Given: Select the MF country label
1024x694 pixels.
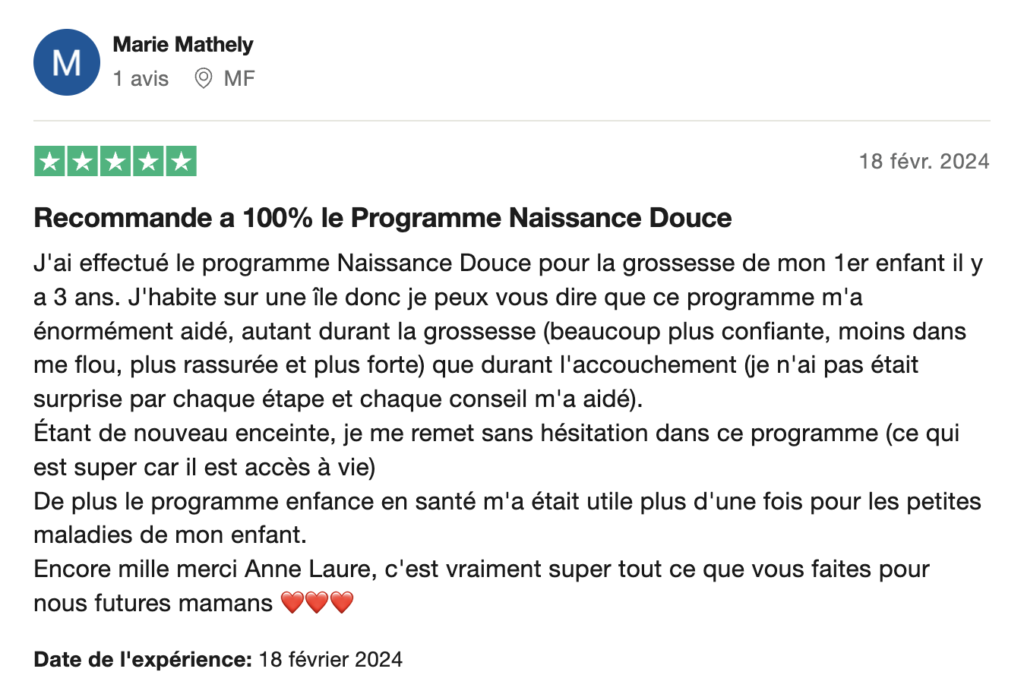Looking at the screenshot, I should coord(239,78).
